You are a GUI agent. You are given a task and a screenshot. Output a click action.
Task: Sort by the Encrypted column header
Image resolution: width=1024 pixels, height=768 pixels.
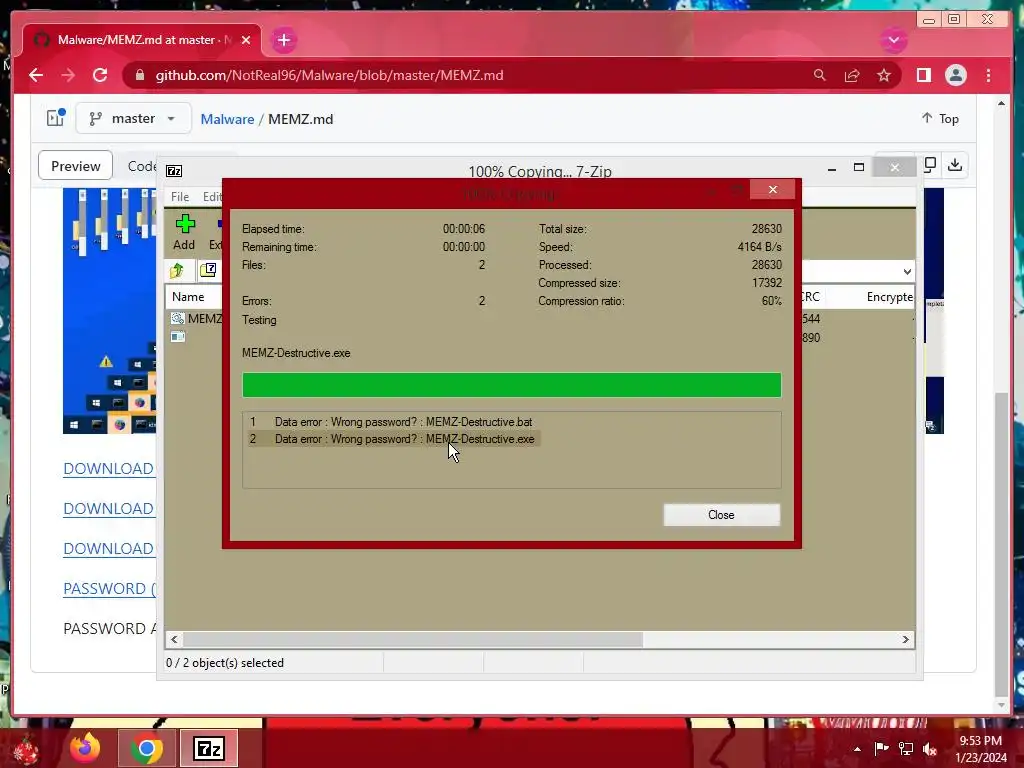(x=889, y=296)
